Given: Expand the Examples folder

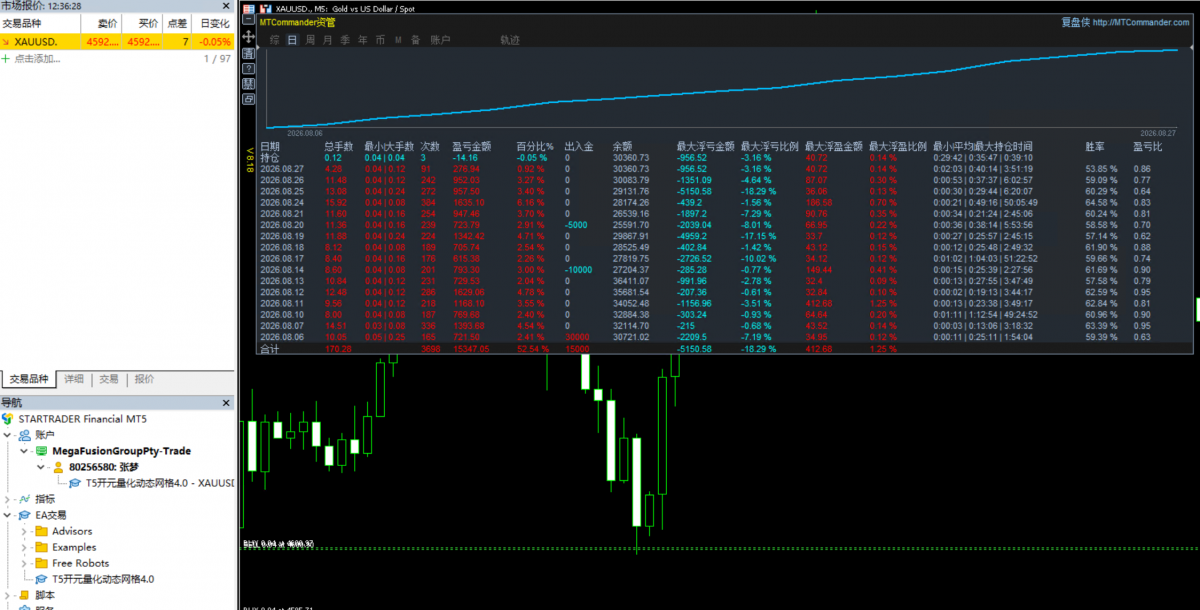Looking at the screenshot, I should point(24,547).
